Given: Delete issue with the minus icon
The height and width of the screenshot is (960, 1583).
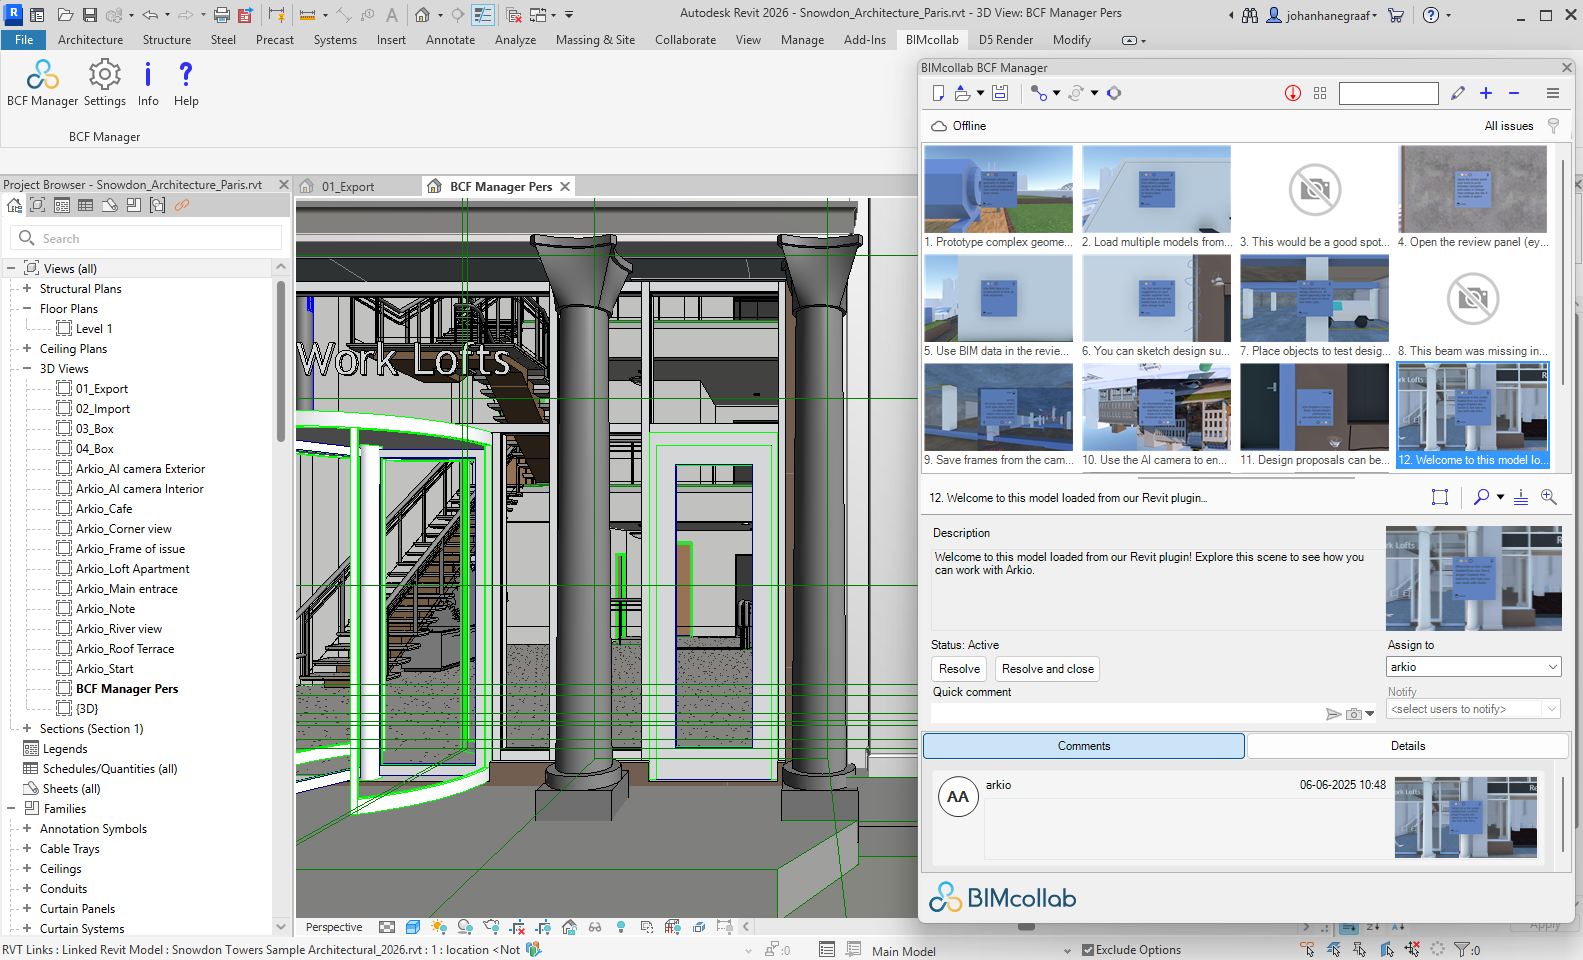Looking at the screenshot, I should pos(1514,93).
